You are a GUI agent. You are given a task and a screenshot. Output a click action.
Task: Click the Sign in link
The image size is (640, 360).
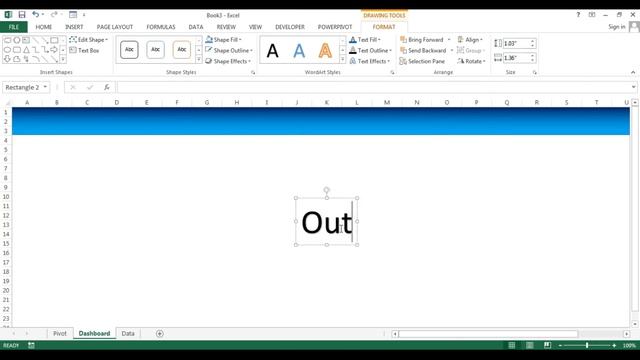coord(616,27)
